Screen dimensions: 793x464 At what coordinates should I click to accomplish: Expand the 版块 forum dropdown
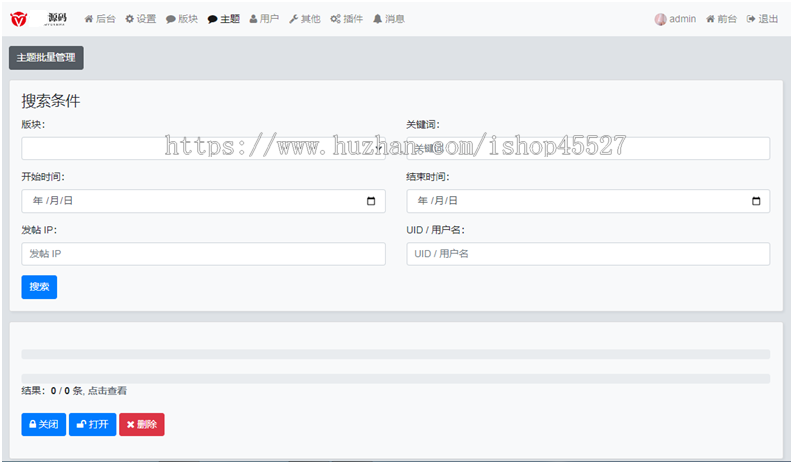click(203, 148)
